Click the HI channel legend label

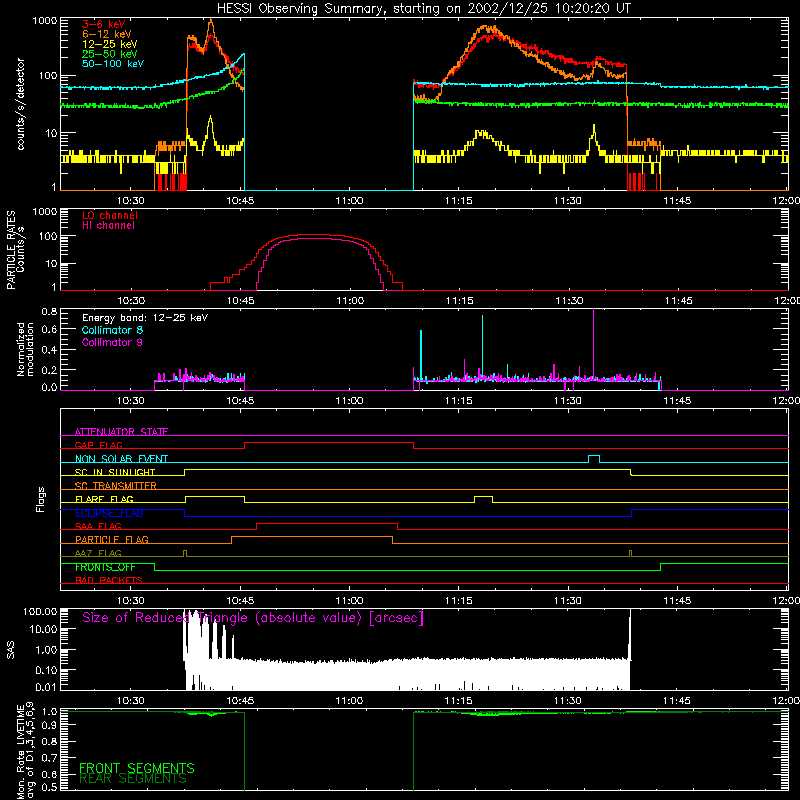point(108,226)
